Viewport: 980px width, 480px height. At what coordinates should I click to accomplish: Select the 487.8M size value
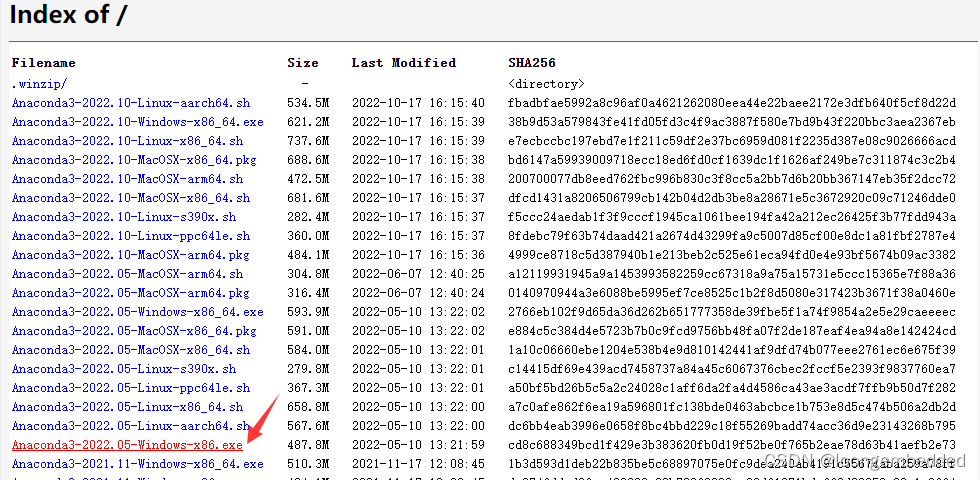308,445
